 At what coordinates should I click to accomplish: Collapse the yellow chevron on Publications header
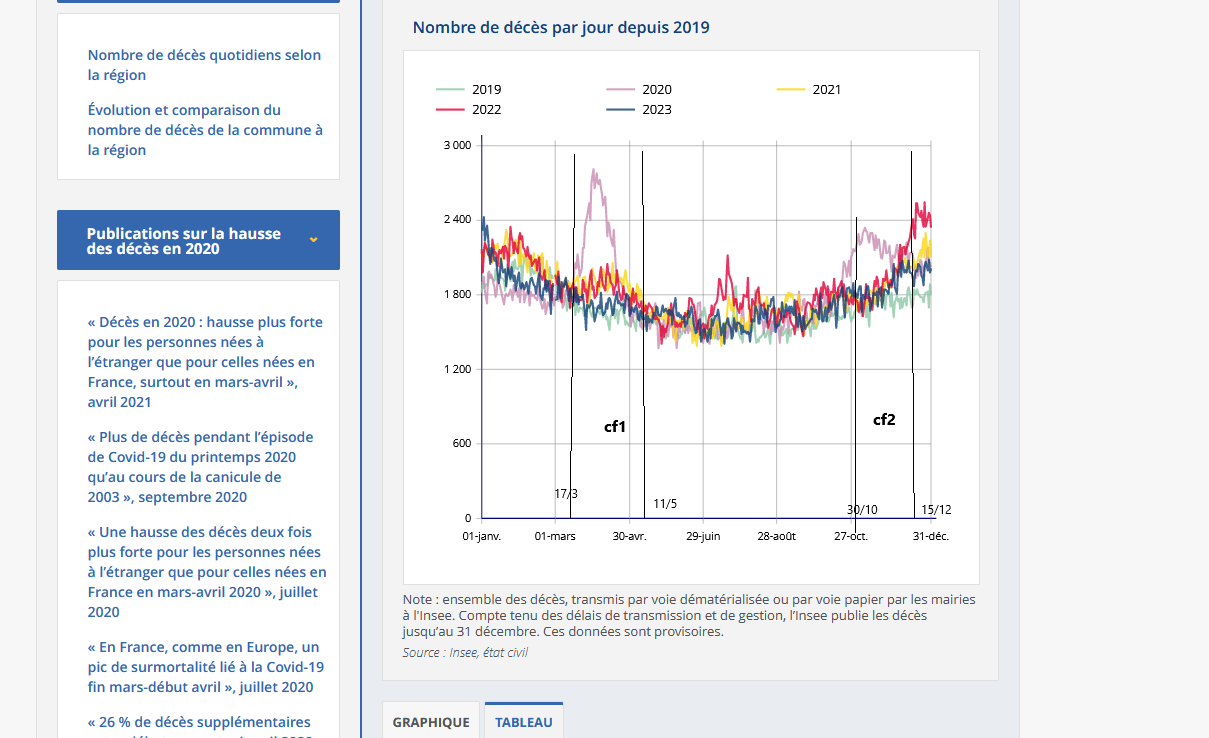[314, 240]
